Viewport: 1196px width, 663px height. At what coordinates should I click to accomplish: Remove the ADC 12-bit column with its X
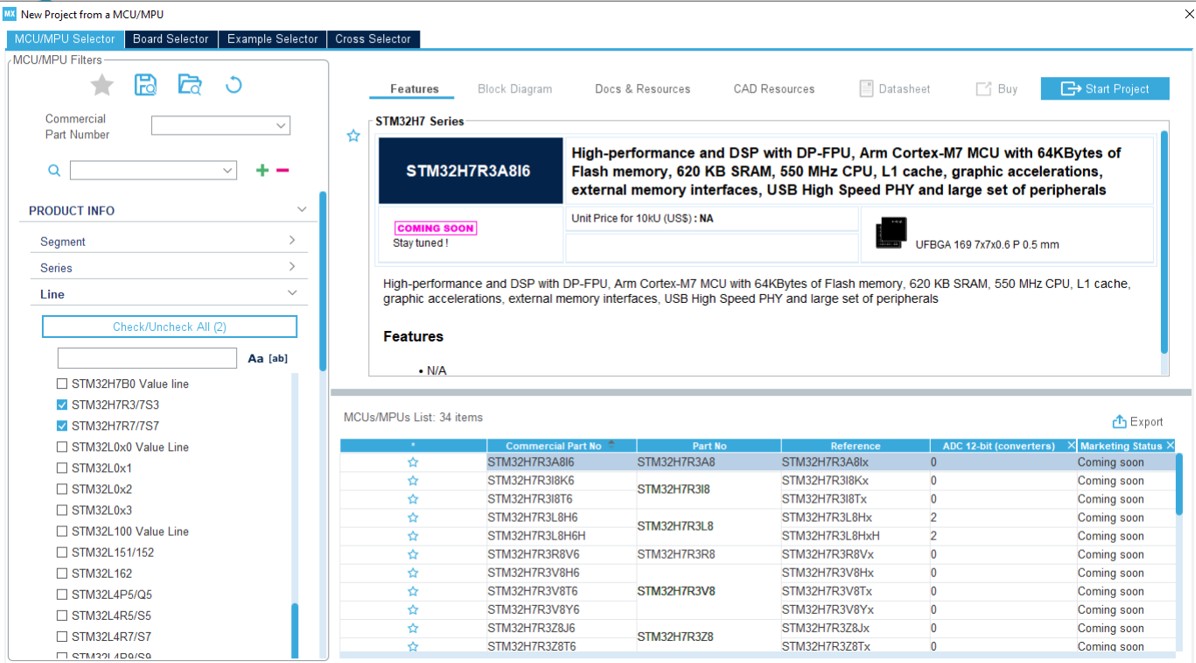(1071, 446)
